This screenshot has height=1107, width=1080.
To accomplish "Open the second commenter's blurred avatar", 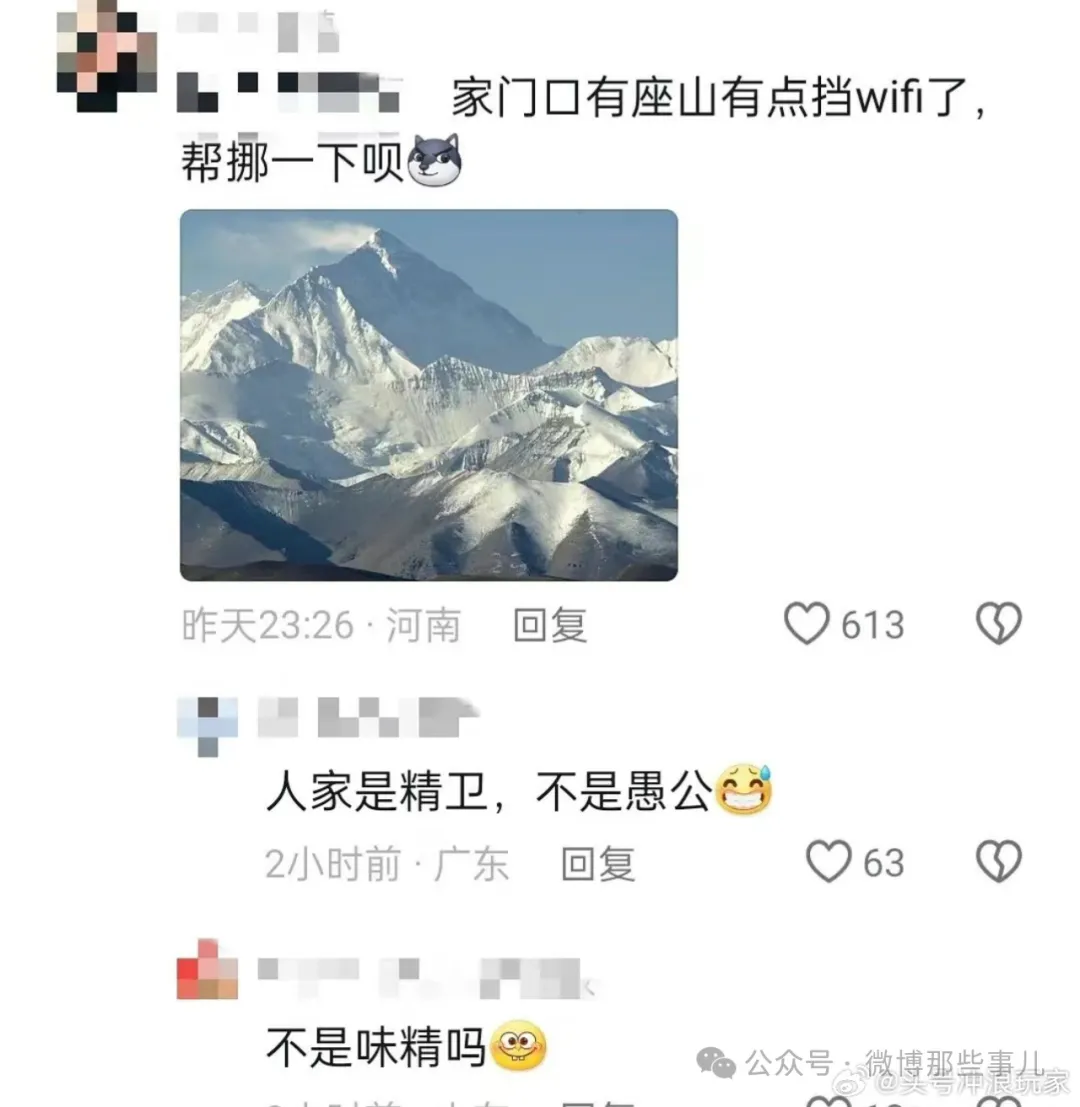I will pyautogui.click(x=208, y=726).
